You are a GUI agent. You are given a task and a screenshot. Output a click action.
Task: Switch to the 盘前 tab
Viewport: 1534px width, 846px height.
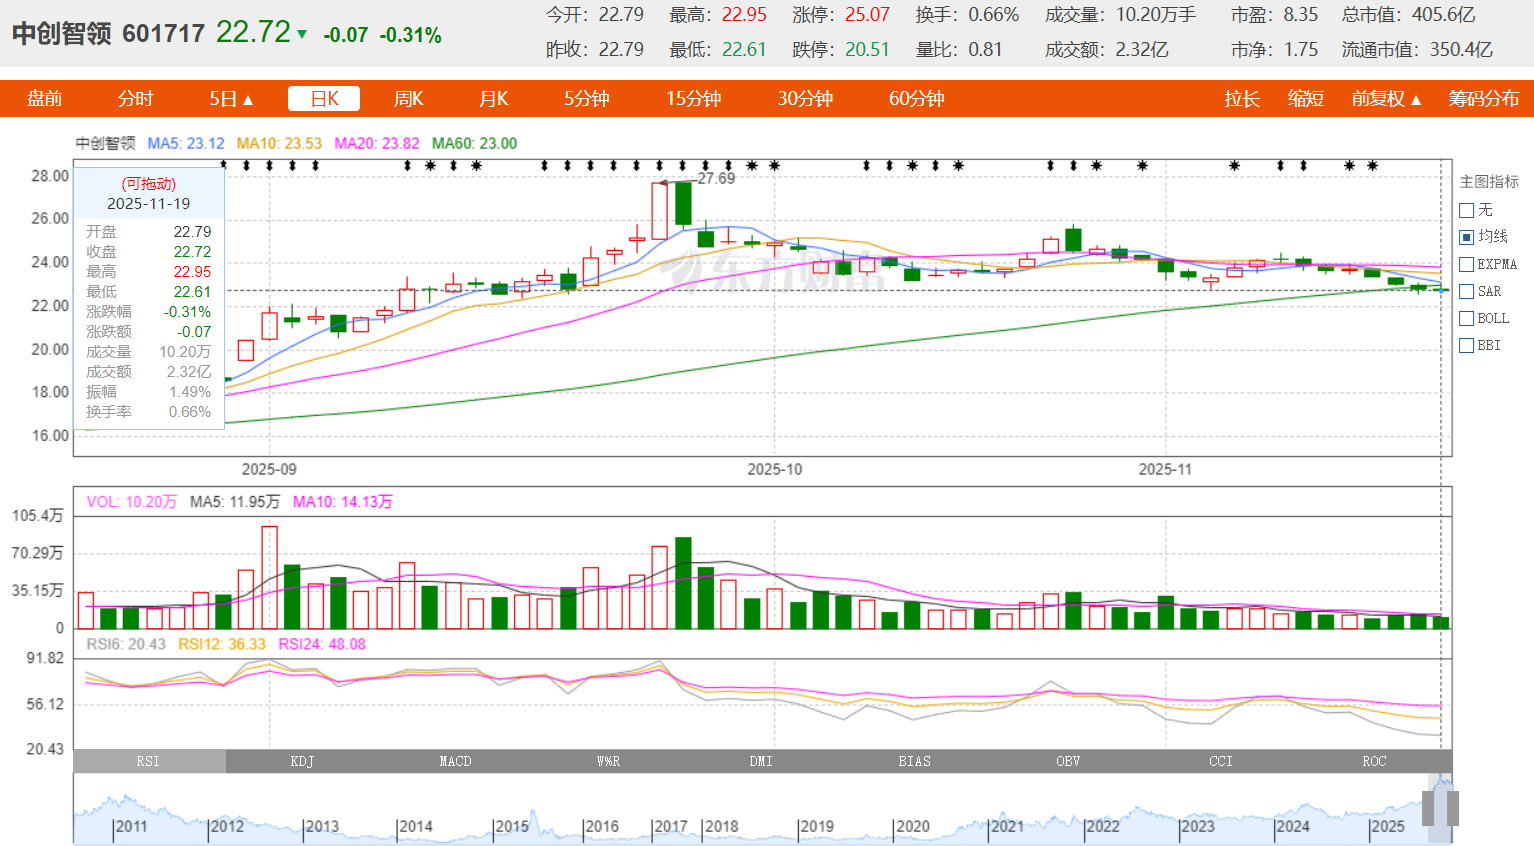click(45, 99)
